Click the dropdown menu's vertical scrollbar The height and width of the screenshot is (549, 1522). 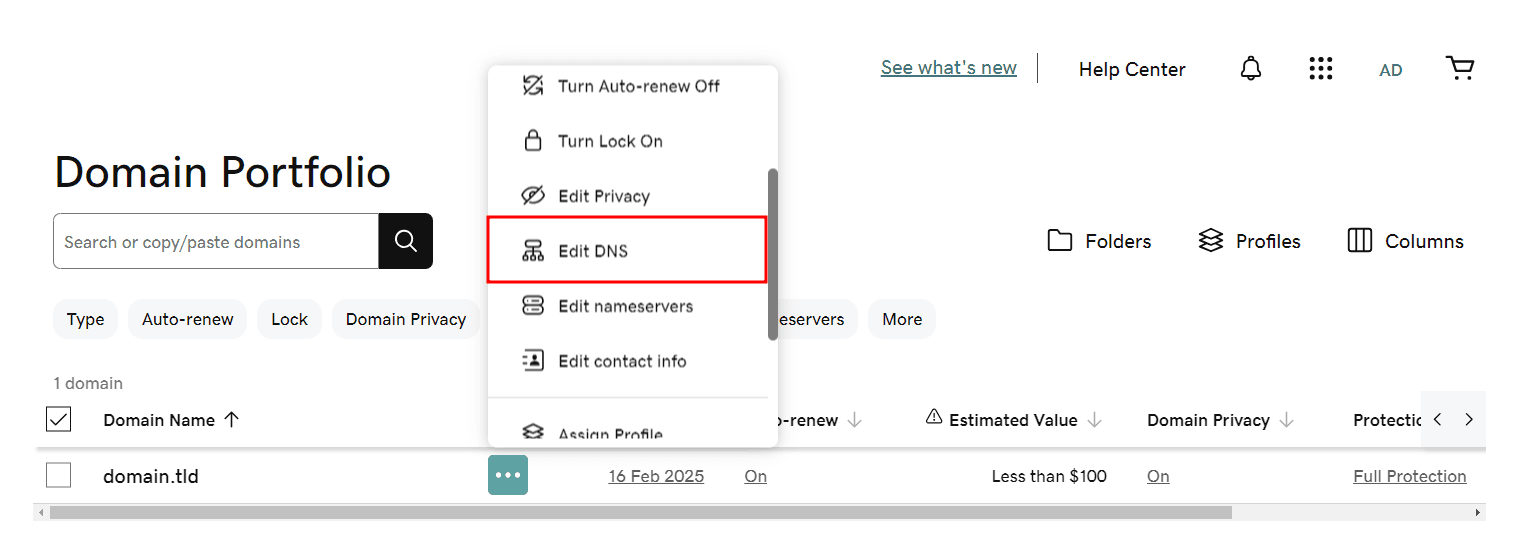pos(772,254)
